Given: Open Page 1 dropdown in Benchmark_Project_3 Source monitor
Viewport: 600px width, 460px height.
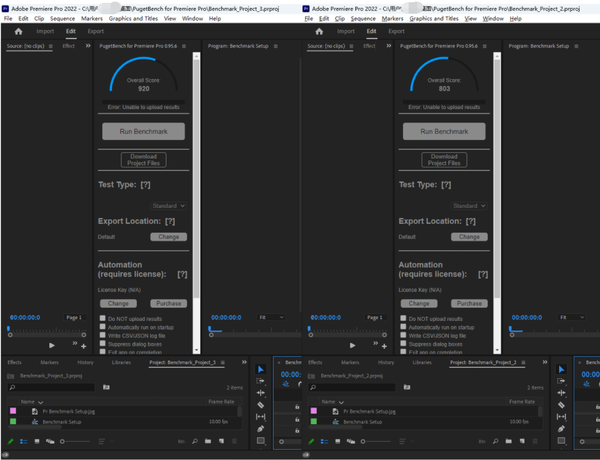Looking at the screenshot, I should click(74, 317).
